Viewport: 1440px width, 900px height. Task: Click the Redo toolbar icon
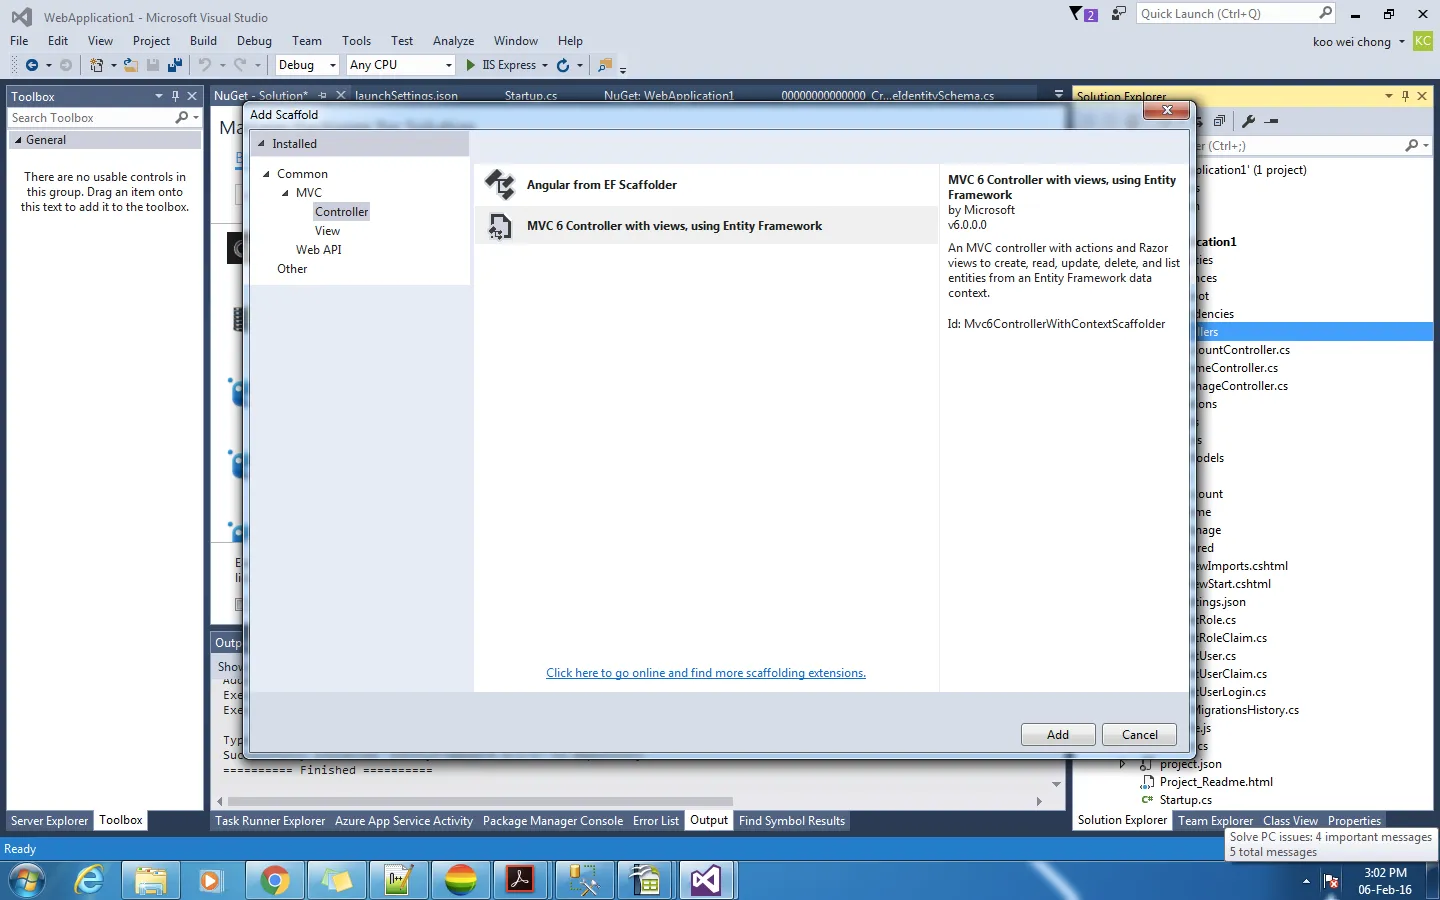(x=240, y=65)
